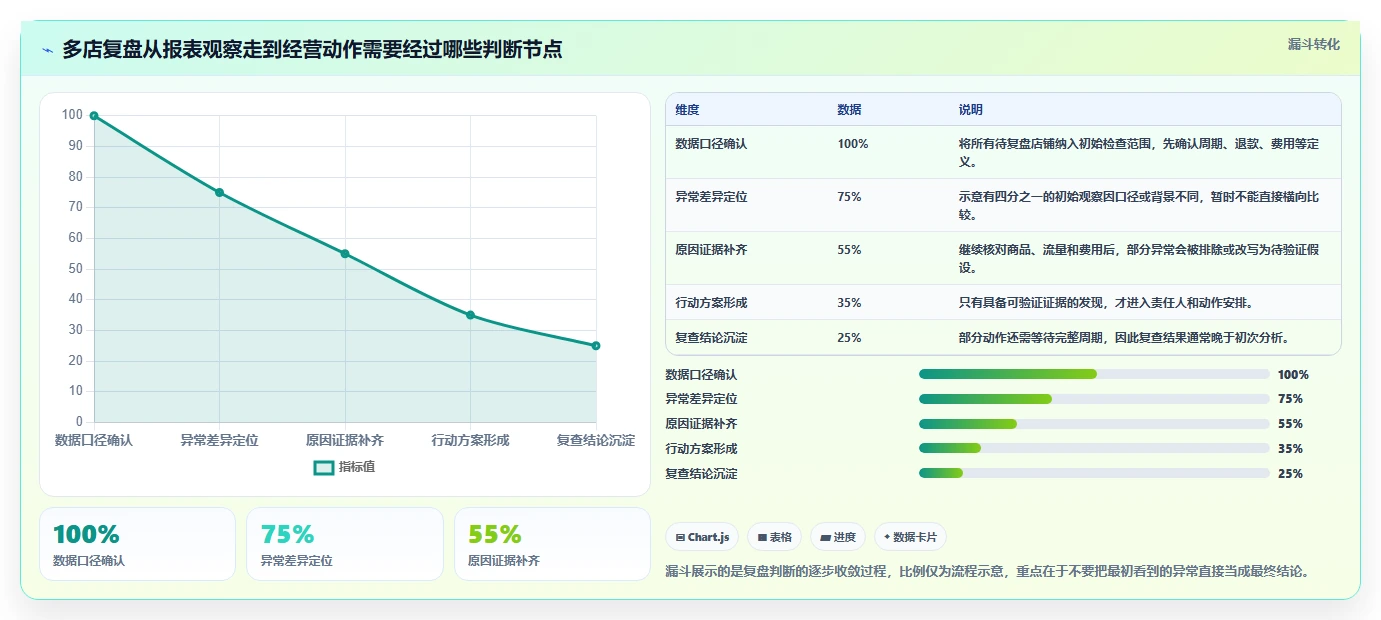The image size is (1381, 620).
Task: Click the 75% progress bar for 异常差异定位
Action: tap(1094, 399)
